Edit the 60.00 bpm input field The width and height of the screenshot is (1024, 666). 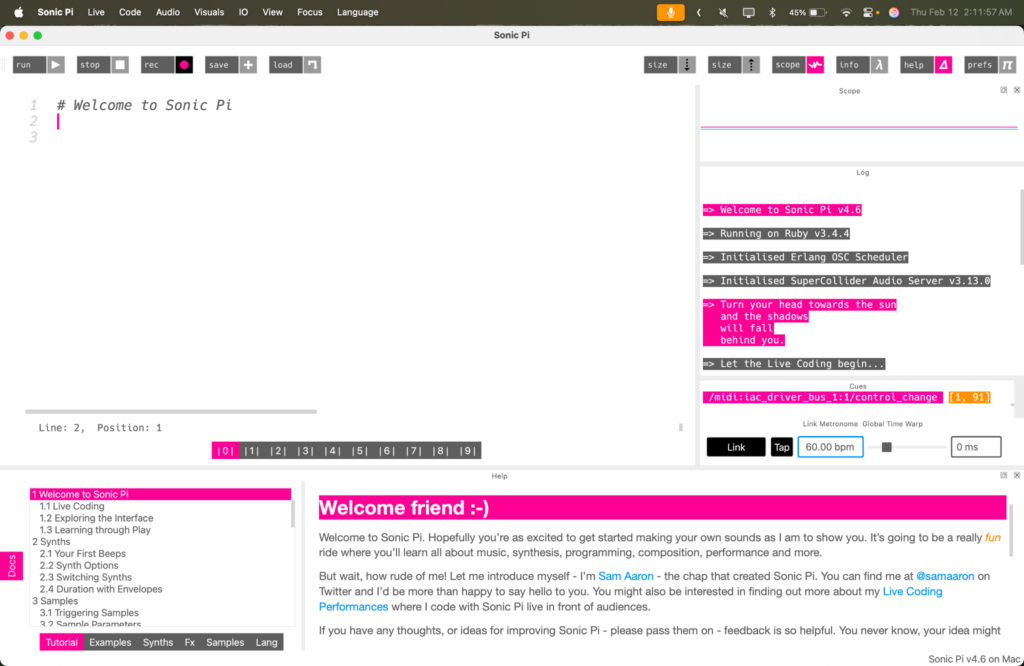coord(830,446)
